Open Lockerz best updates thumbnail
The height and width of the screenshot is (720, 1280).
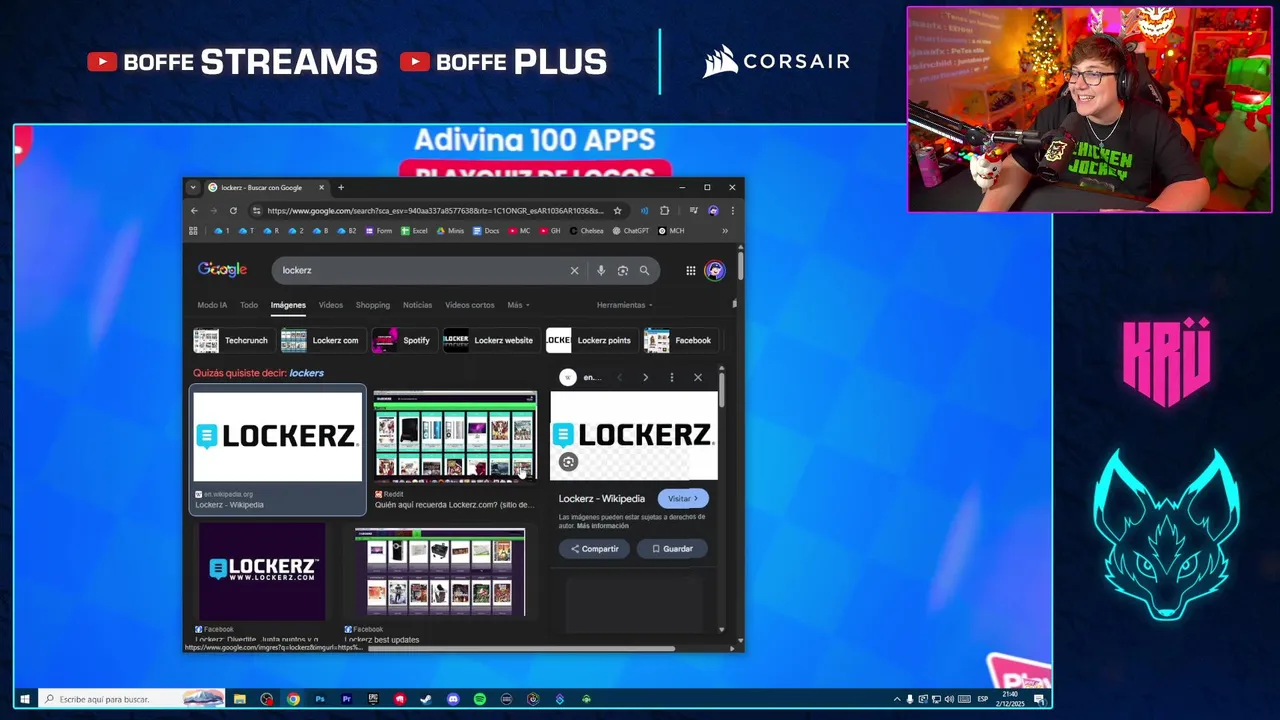(x=440, y=572)
